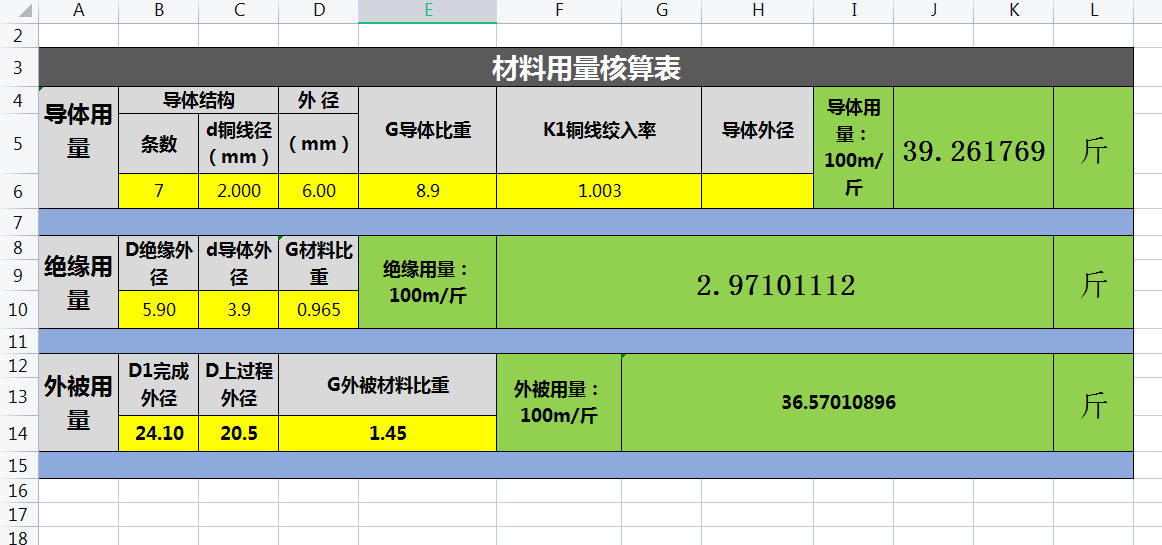Click the select-all corner of the sheet
This screenshot has height=545, width=1162.
point(18,11)
